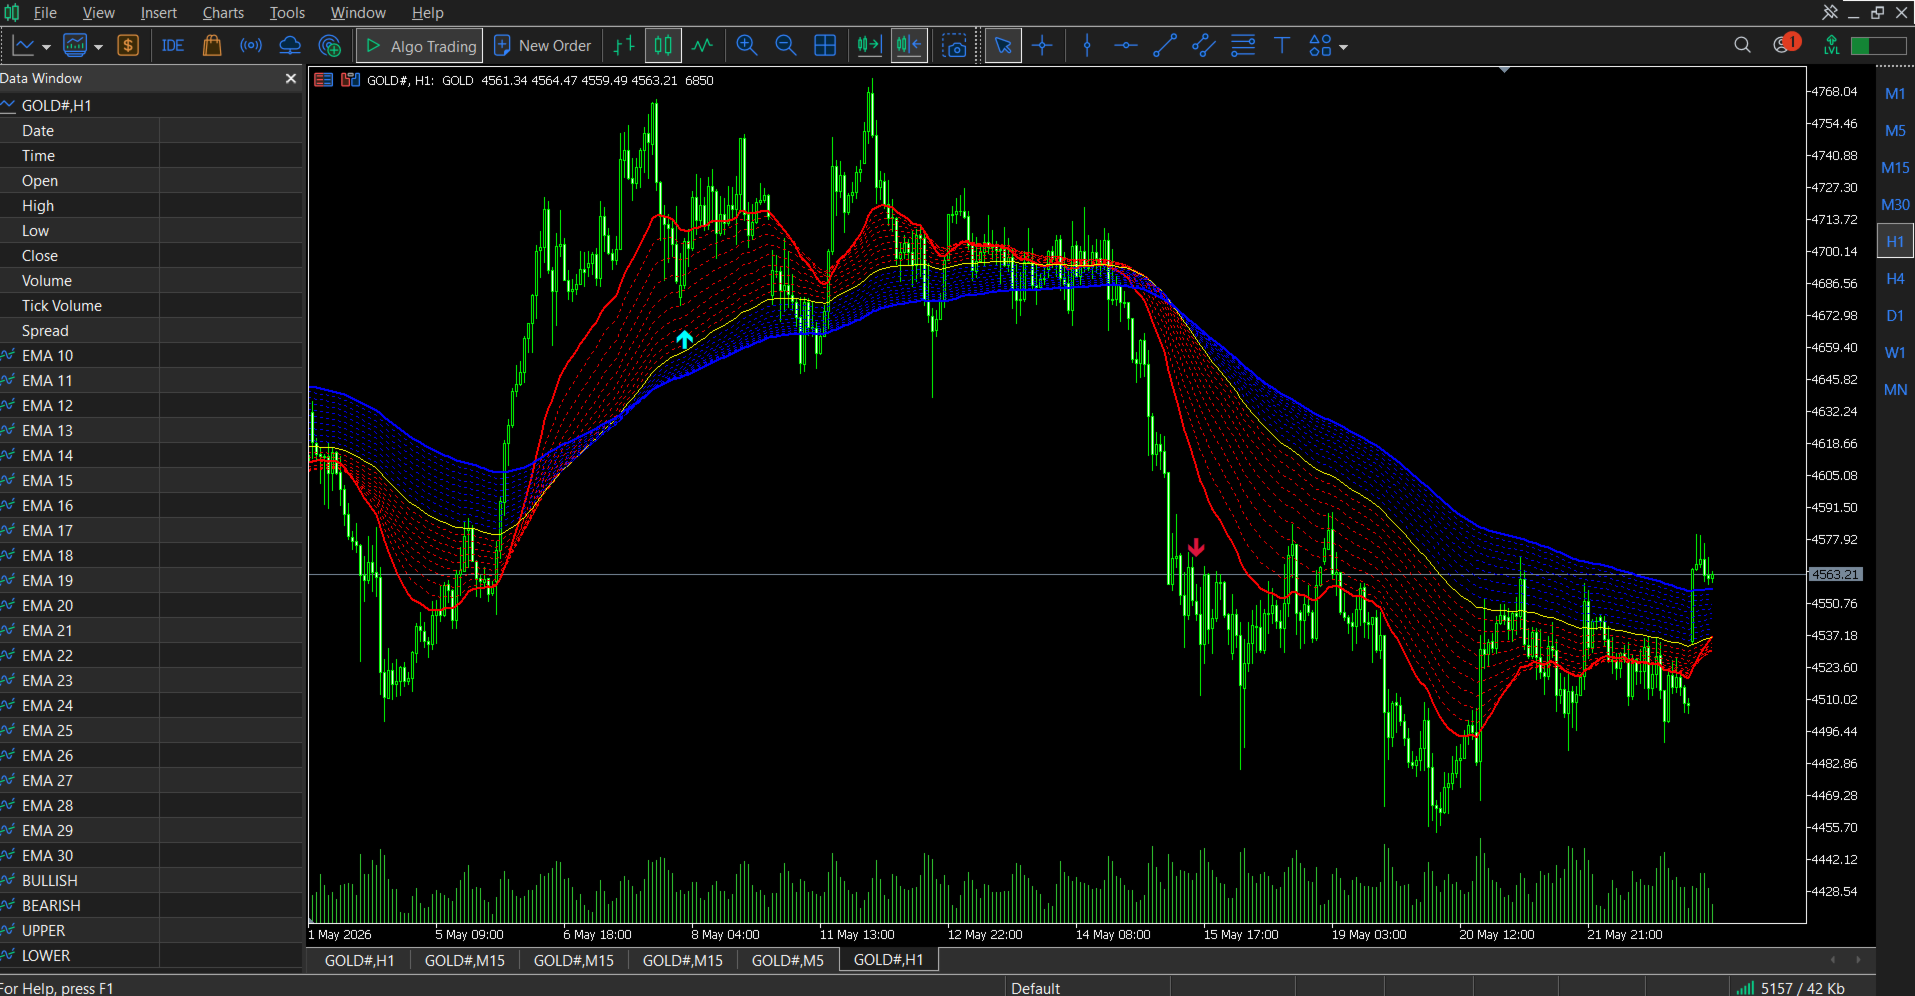Click the New Order button
This screenshot has height=996, width=1915.
(x=543, y=46)
